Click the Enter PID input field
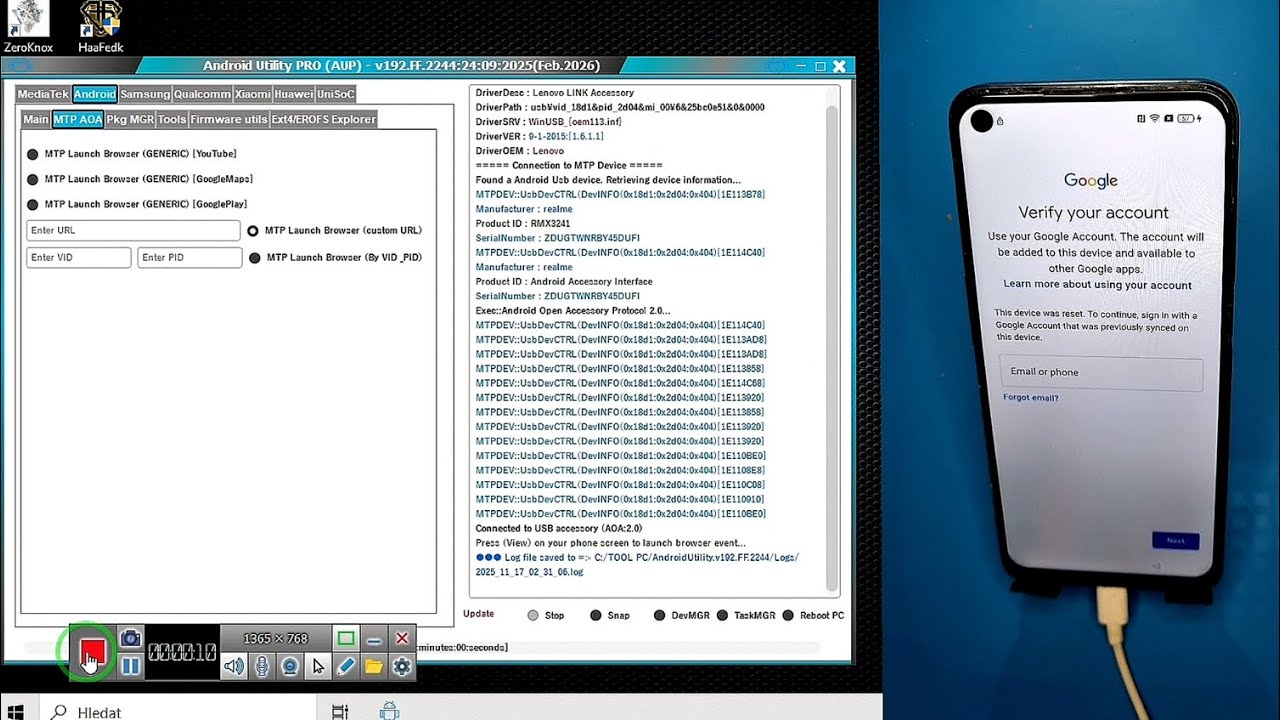1280x720 pixels. click(x=190, y=258)
